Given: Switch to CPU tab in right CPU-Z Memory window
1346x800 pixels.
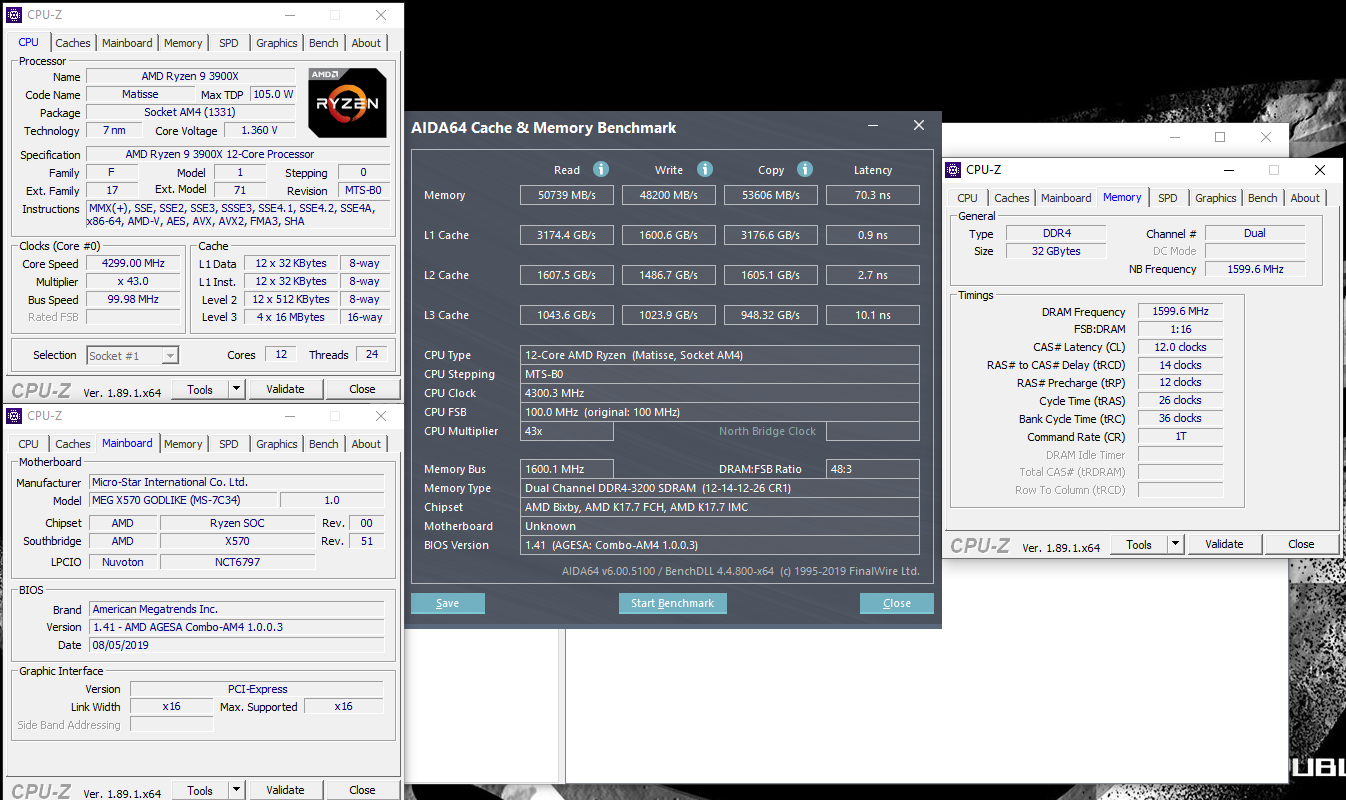Looking at the screenshot, I should coord(968,198).
